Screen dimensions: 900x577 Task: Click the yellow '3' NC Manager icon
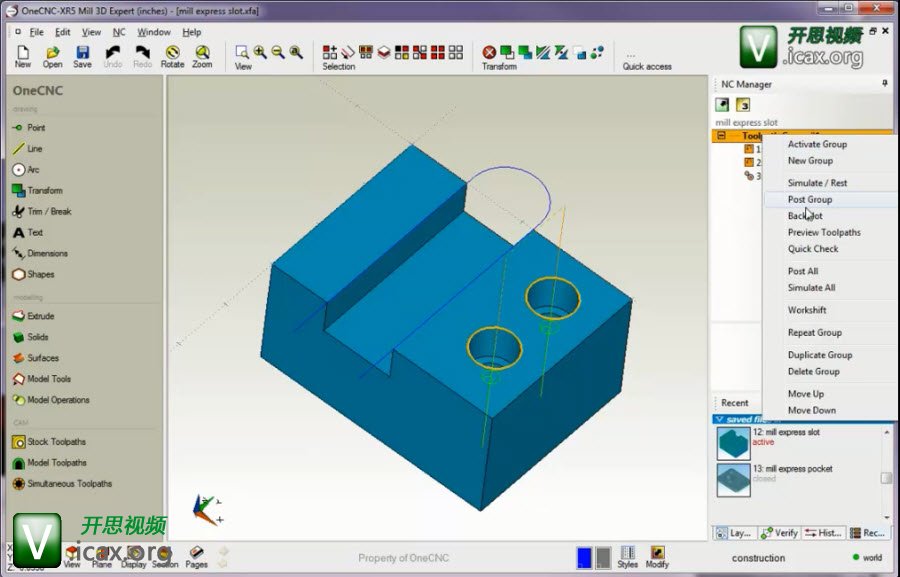click(743, 104)
